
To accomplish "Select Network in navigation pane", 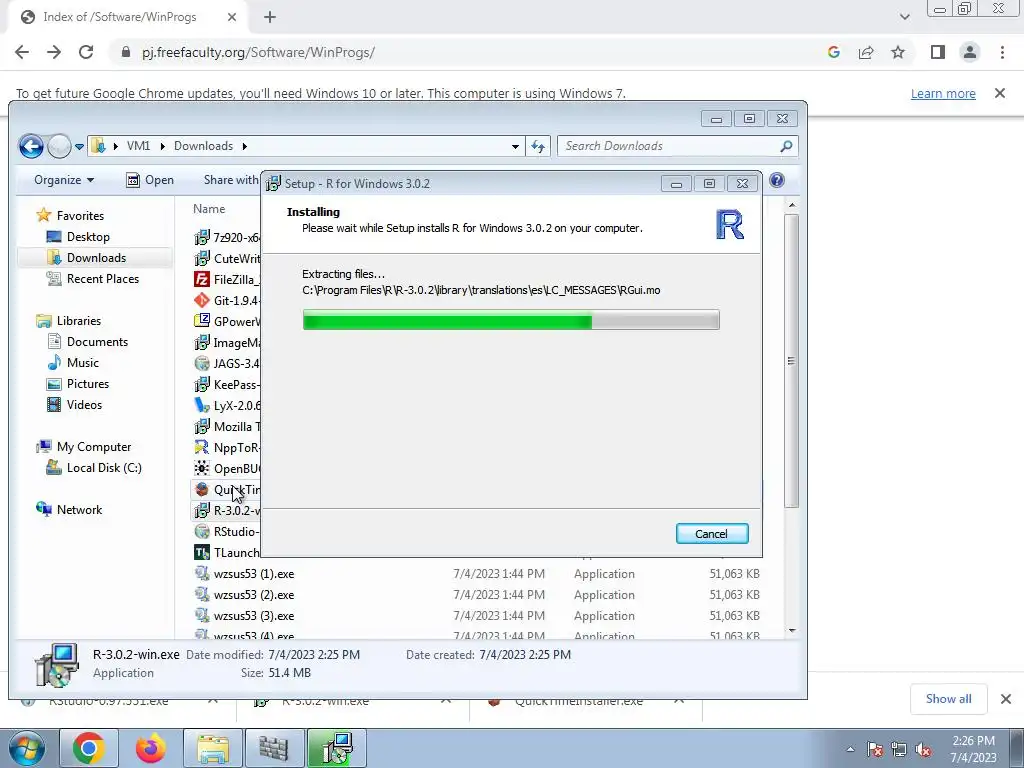I will (x=79, y=509).
